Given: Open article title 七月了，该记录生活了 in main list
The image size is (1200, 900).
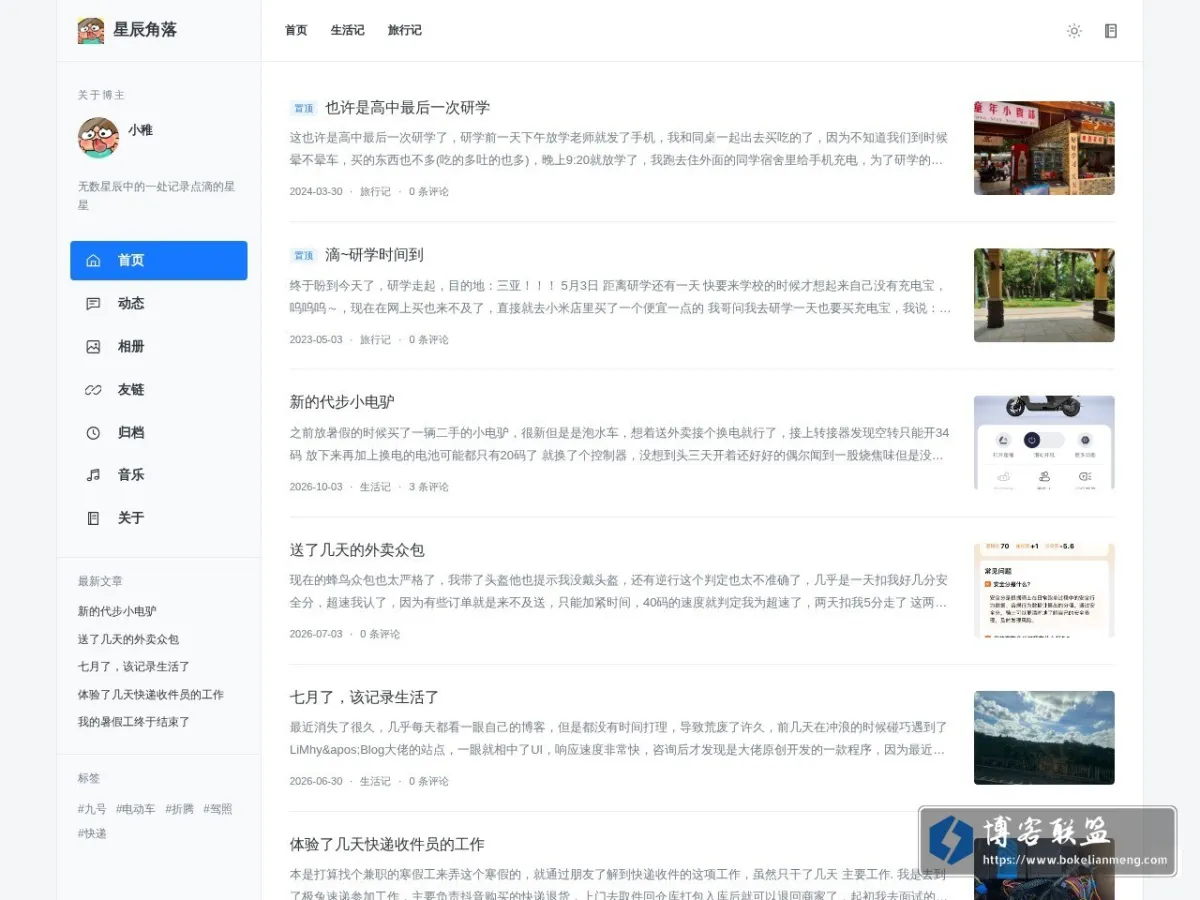Looking at the screenshot, I should point(364,697).
